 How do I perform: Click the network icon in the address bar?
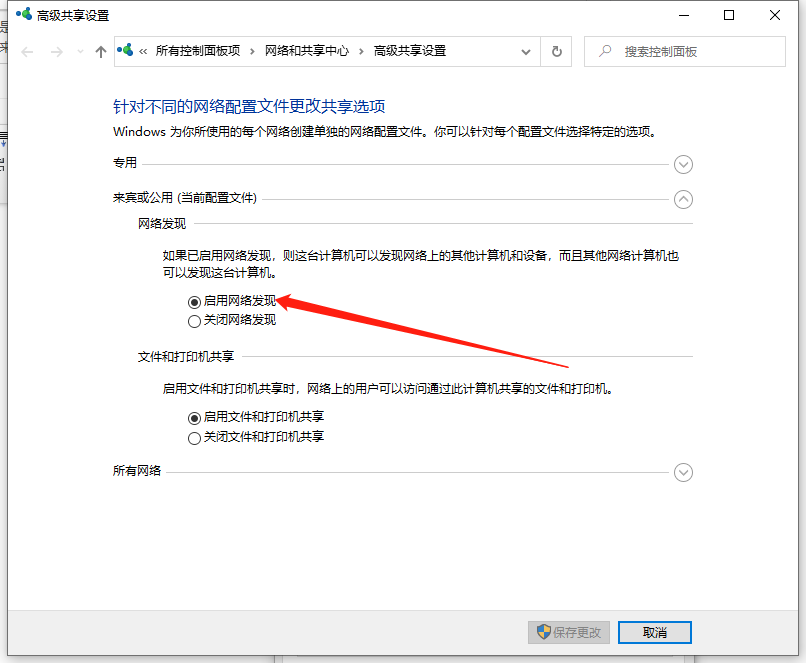click(126, 51)
